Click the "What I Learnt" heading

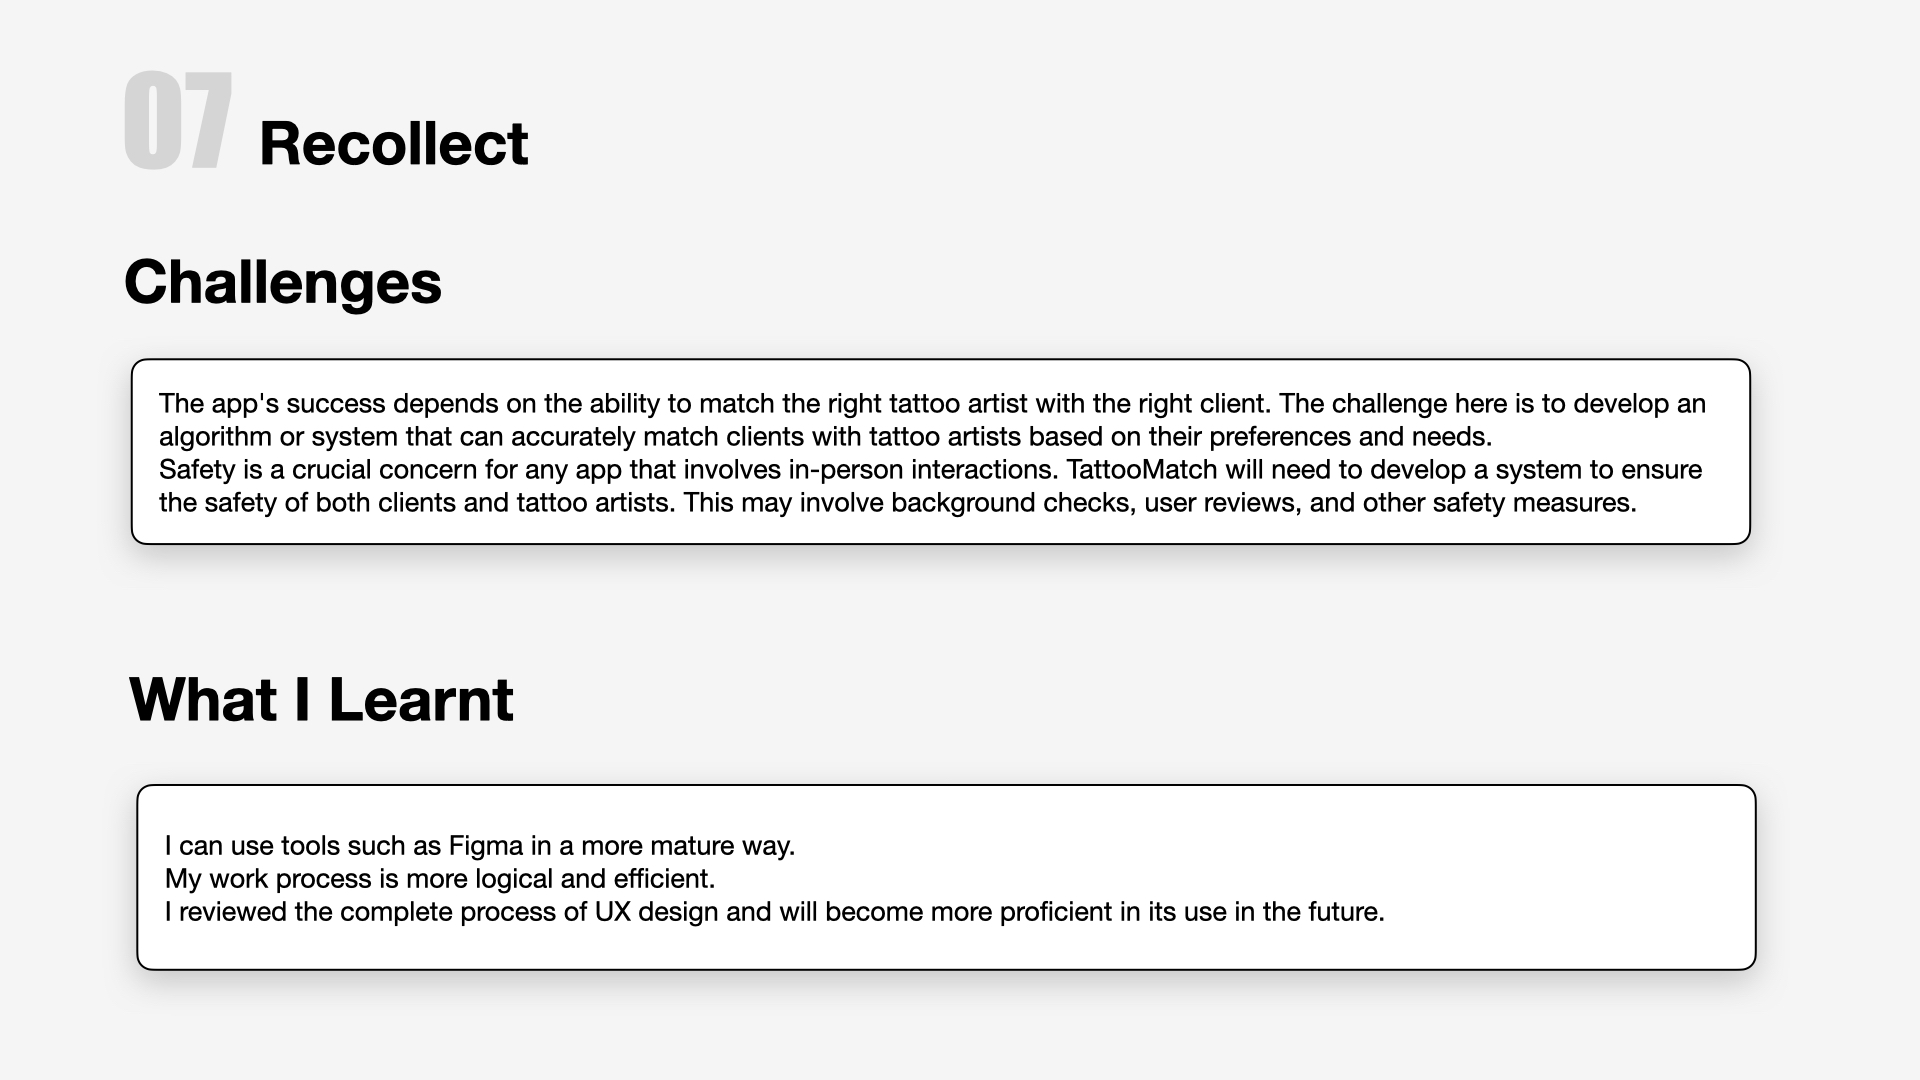pyautogui.click(x=321, y=699)
